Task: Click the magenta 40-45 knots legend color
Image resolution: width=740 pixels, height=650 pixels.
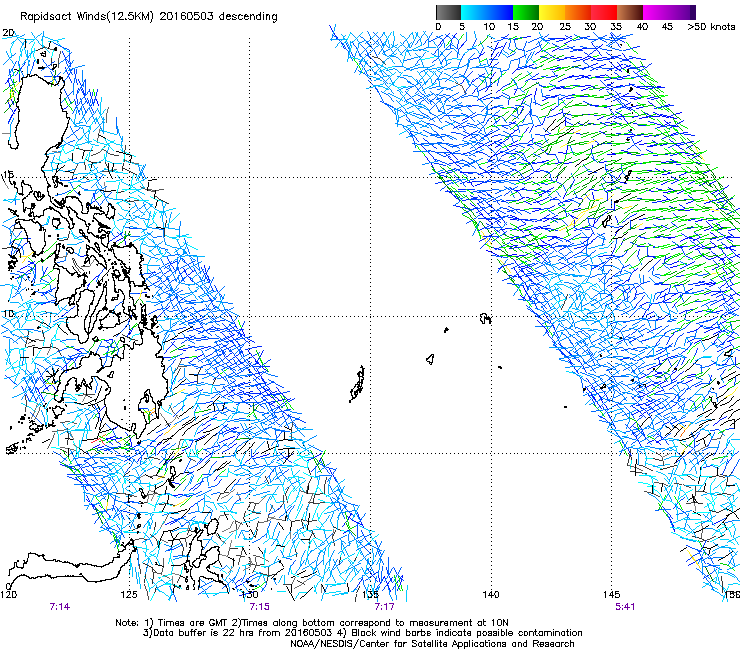Action: coord(656,12)
